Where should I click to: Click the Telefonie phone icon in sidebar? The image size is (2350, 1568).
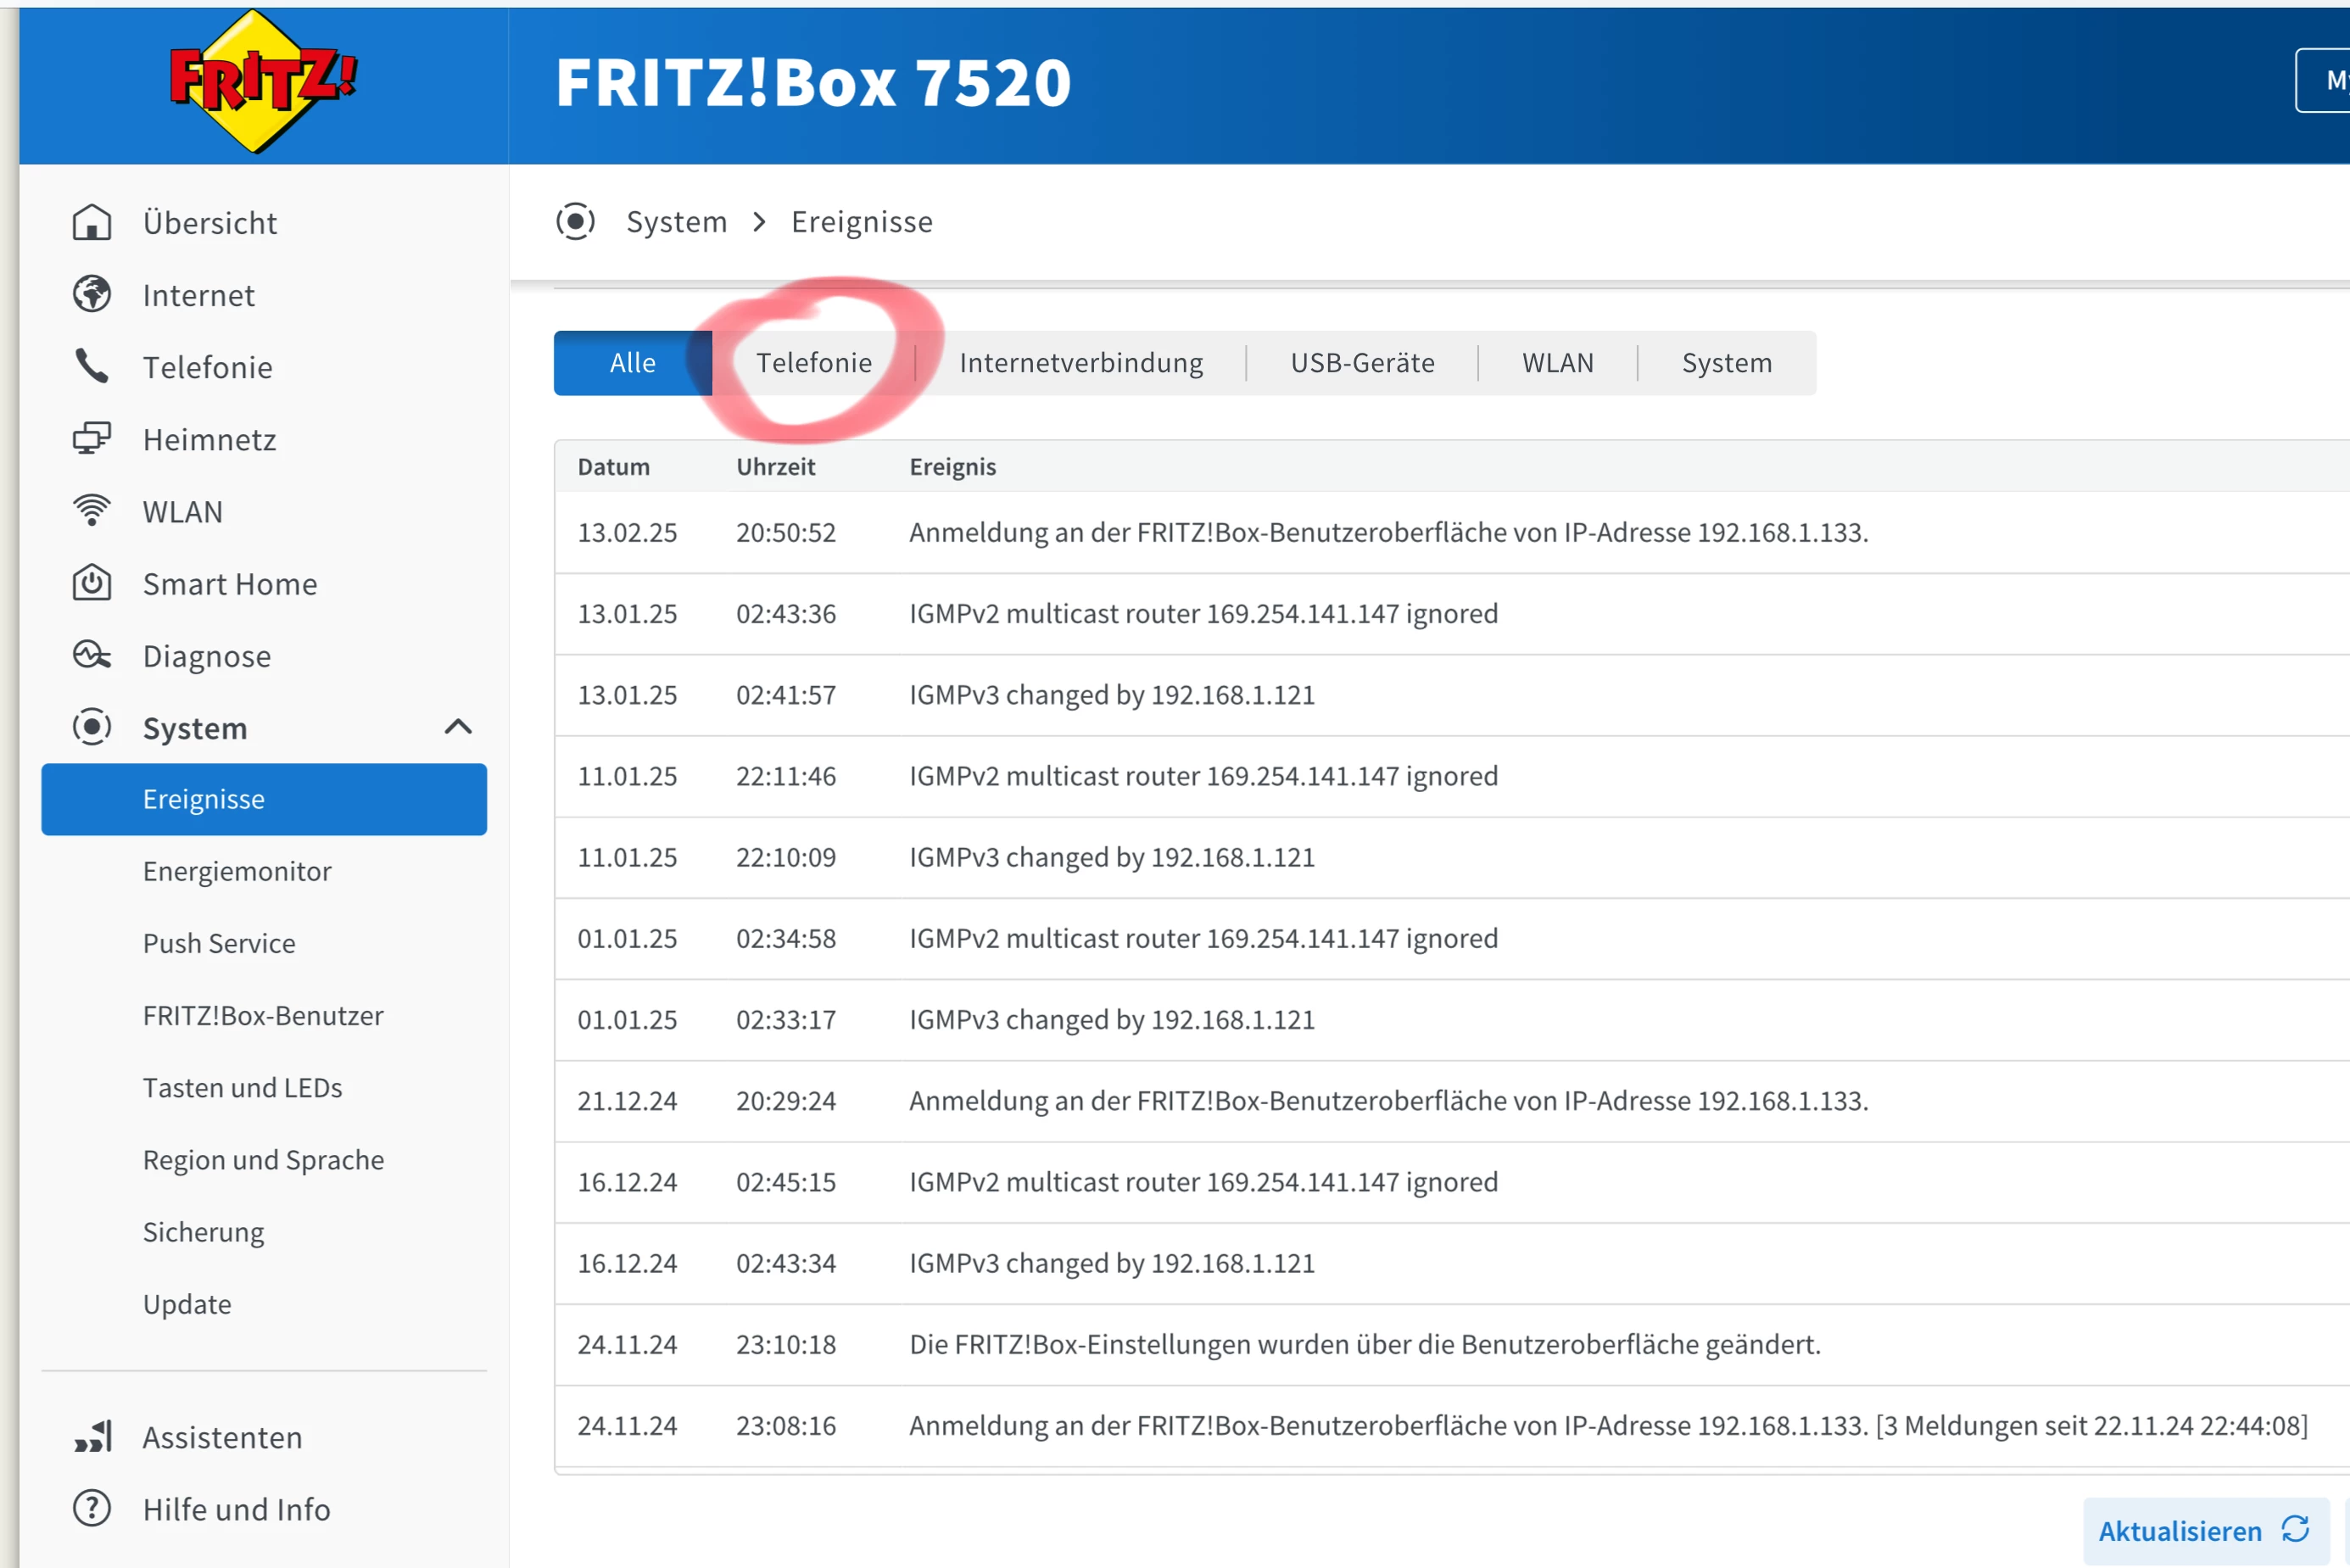(x=92, y=367)
